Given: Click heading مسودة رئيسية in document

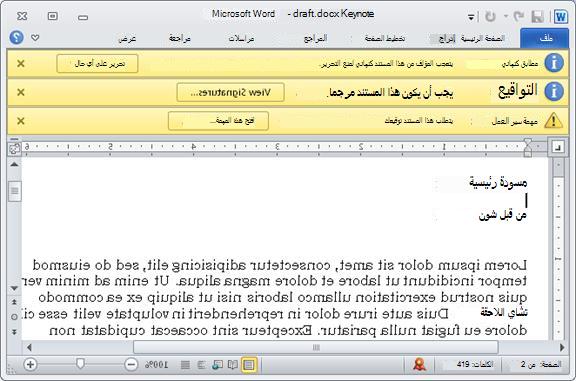Looking at the screenshot, I should (498, 182).
